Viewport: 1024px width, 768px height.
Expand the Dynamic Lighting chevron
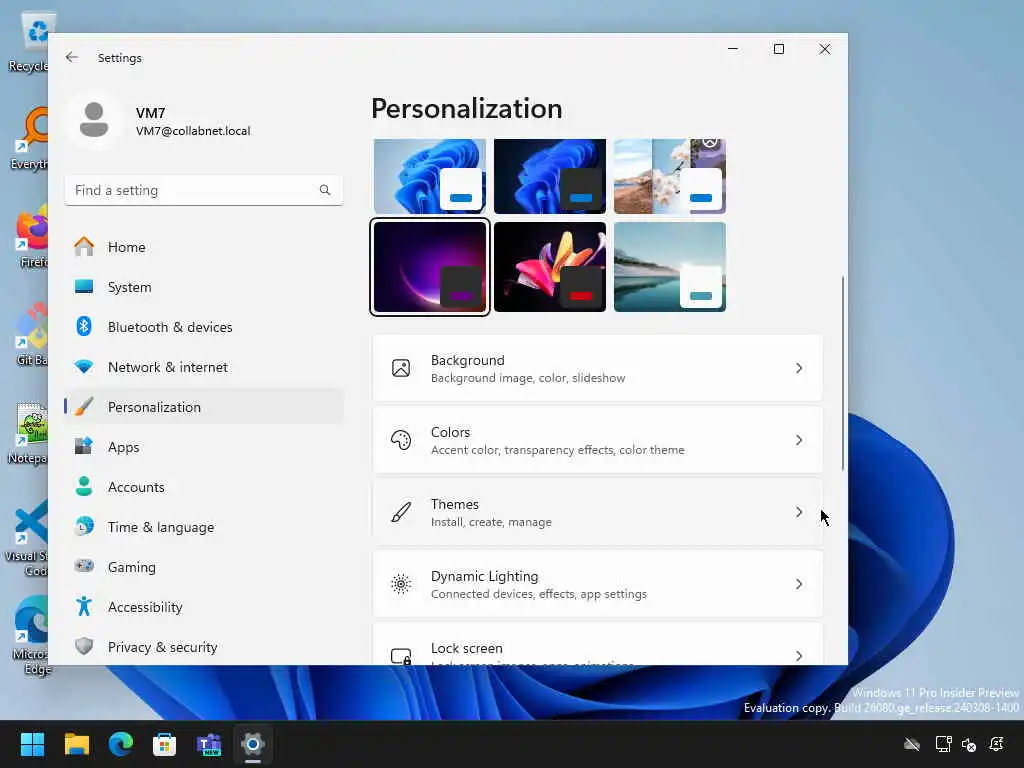[x=799, y=584]
